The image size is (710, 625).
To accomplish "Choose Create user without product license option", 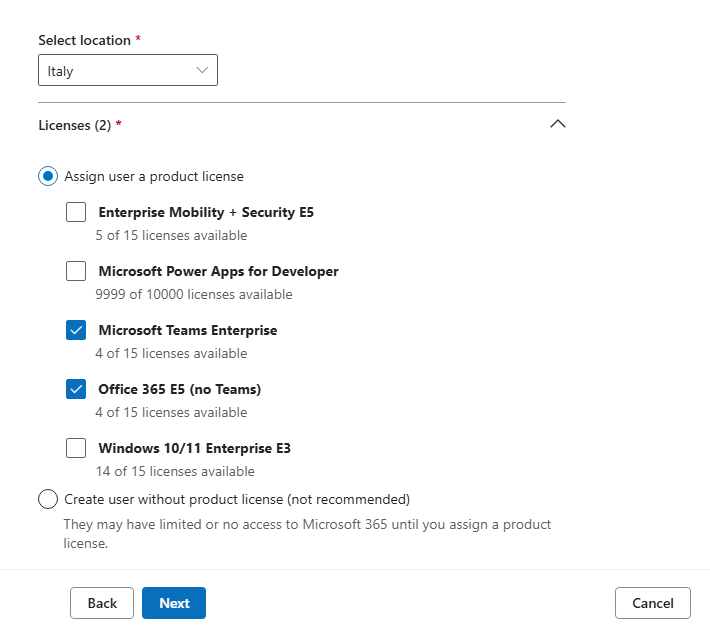I will (48, 499).
